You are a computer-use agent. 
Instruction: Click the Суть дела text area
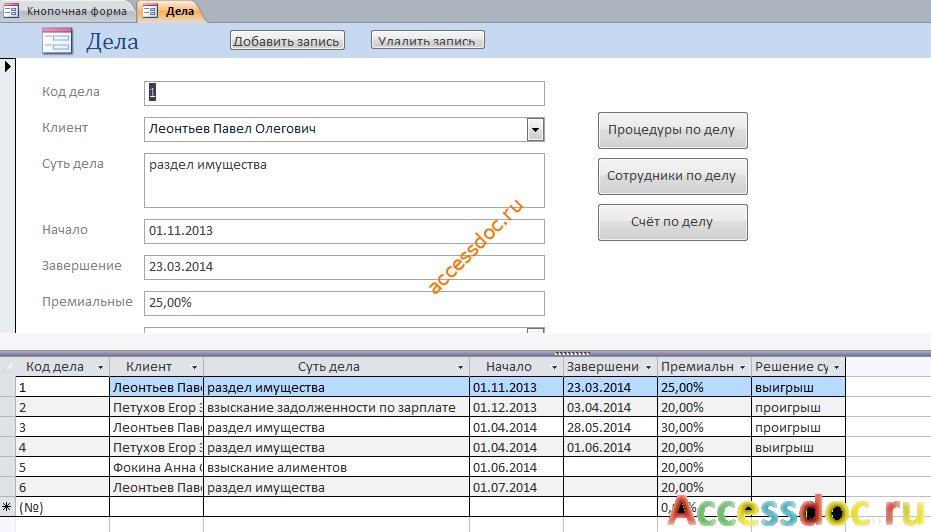[x=344, y=180]
